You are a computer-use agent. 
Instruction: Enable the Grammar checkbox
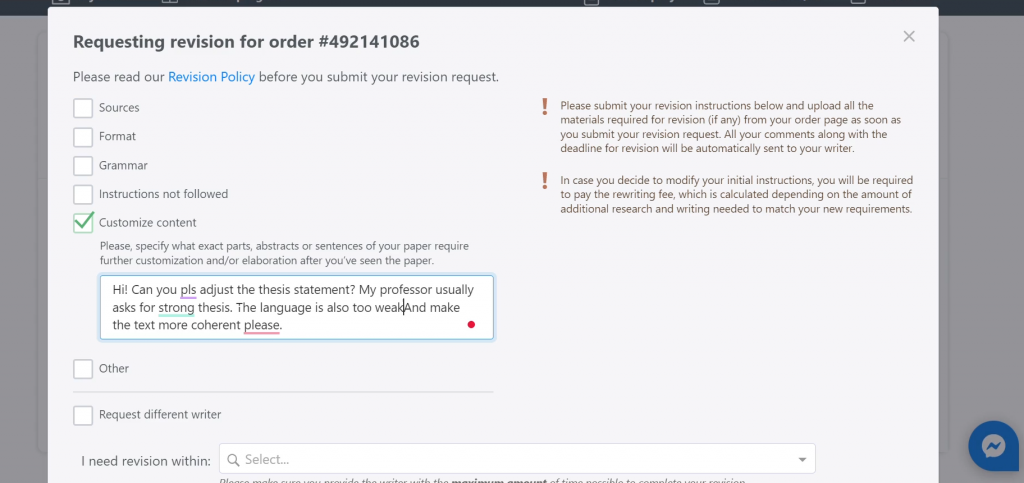(x=83, y=166)
